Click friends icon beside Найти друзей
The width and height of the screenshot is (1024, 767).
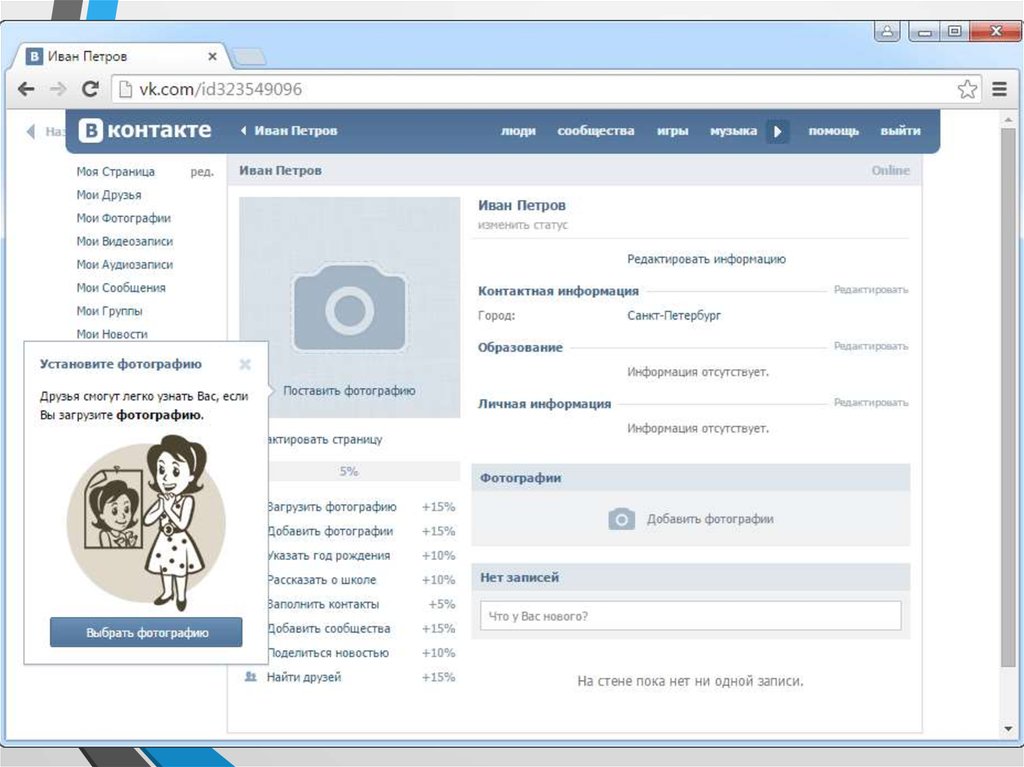pyautogui.click(x=250, y=677)
